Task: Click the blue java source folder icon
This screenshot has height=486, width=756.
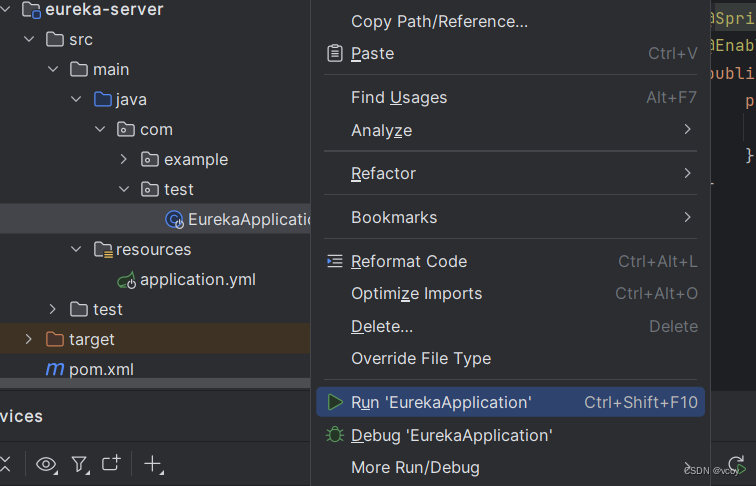Action: pos(103,99)
